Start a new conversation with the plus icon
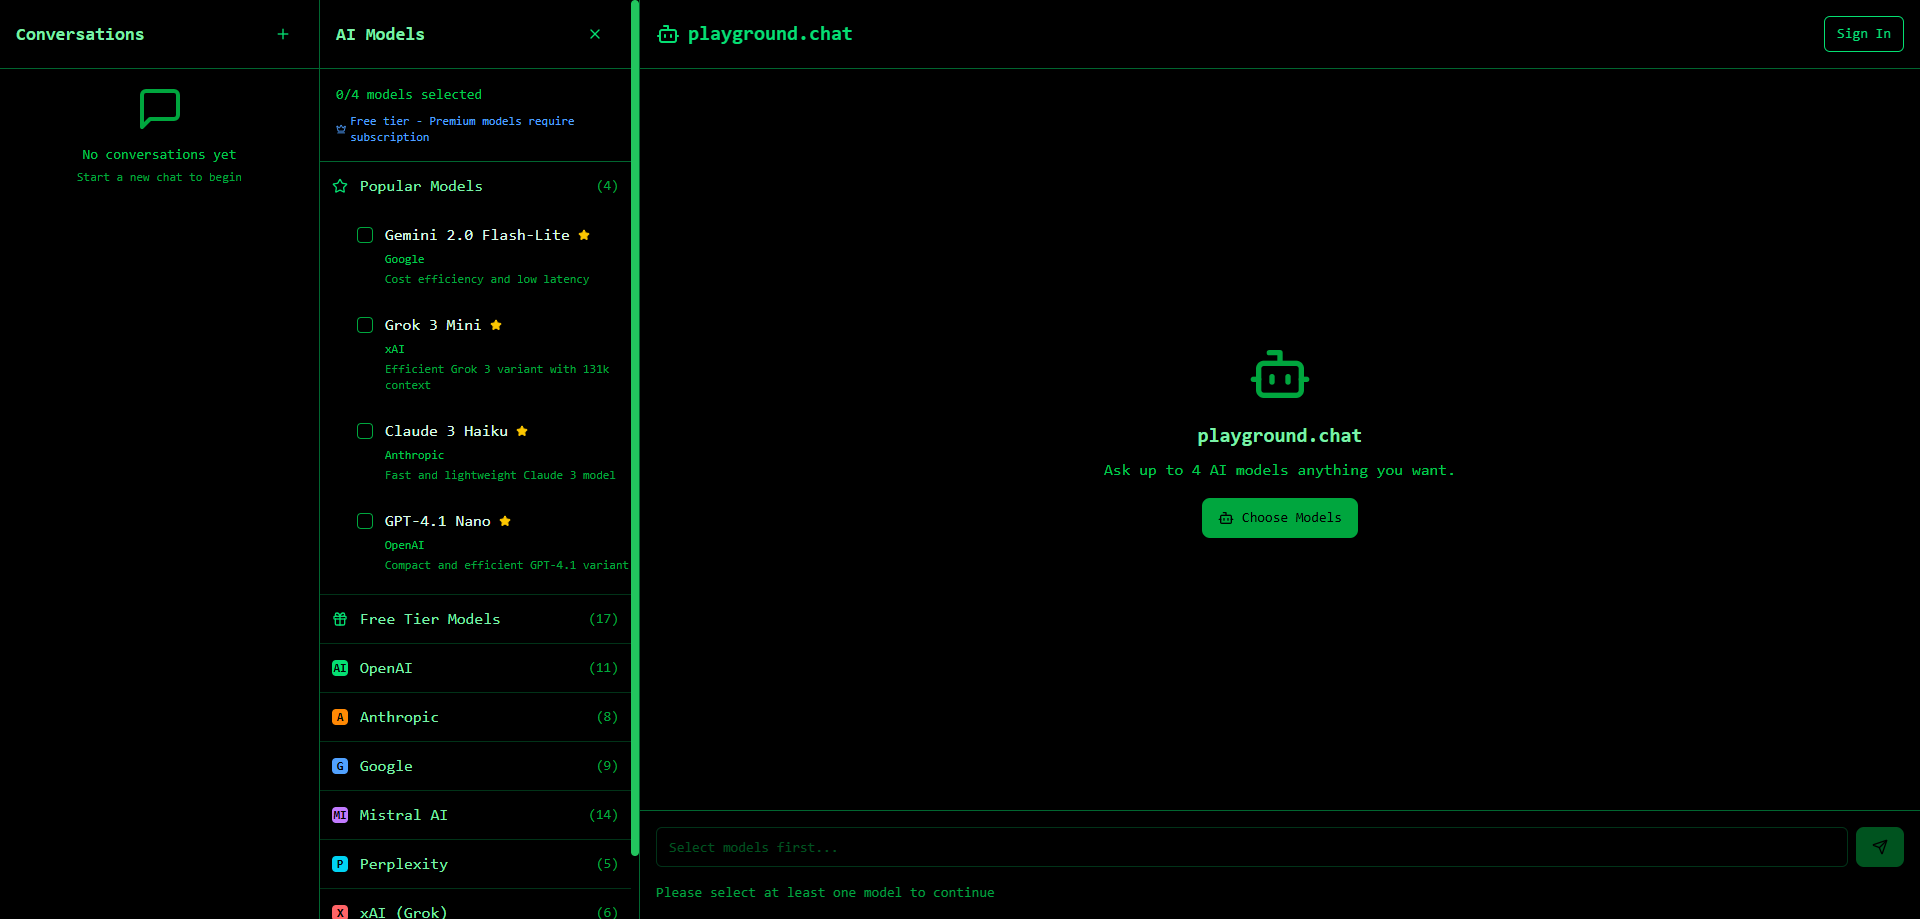 (x=283, y=33)
